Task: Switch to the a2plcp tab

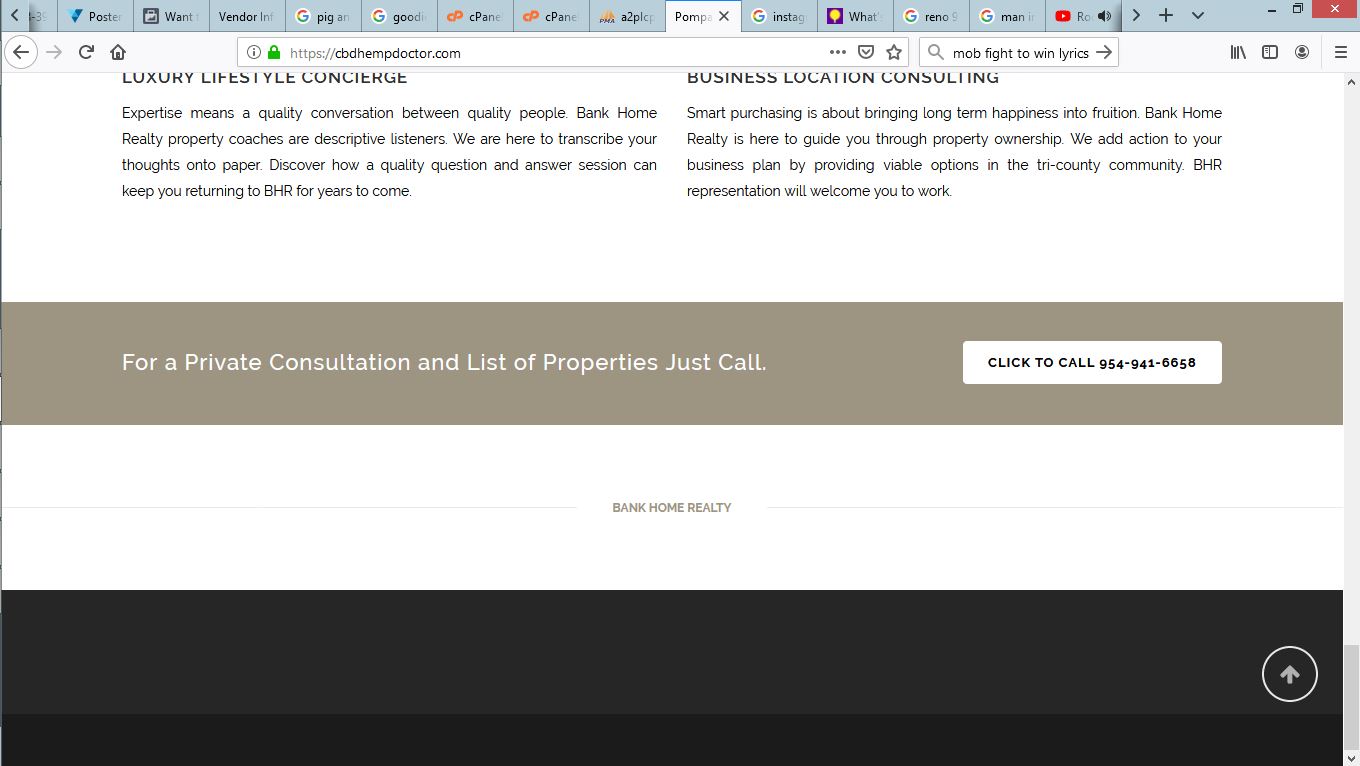Action: click(x=627, y=16)
